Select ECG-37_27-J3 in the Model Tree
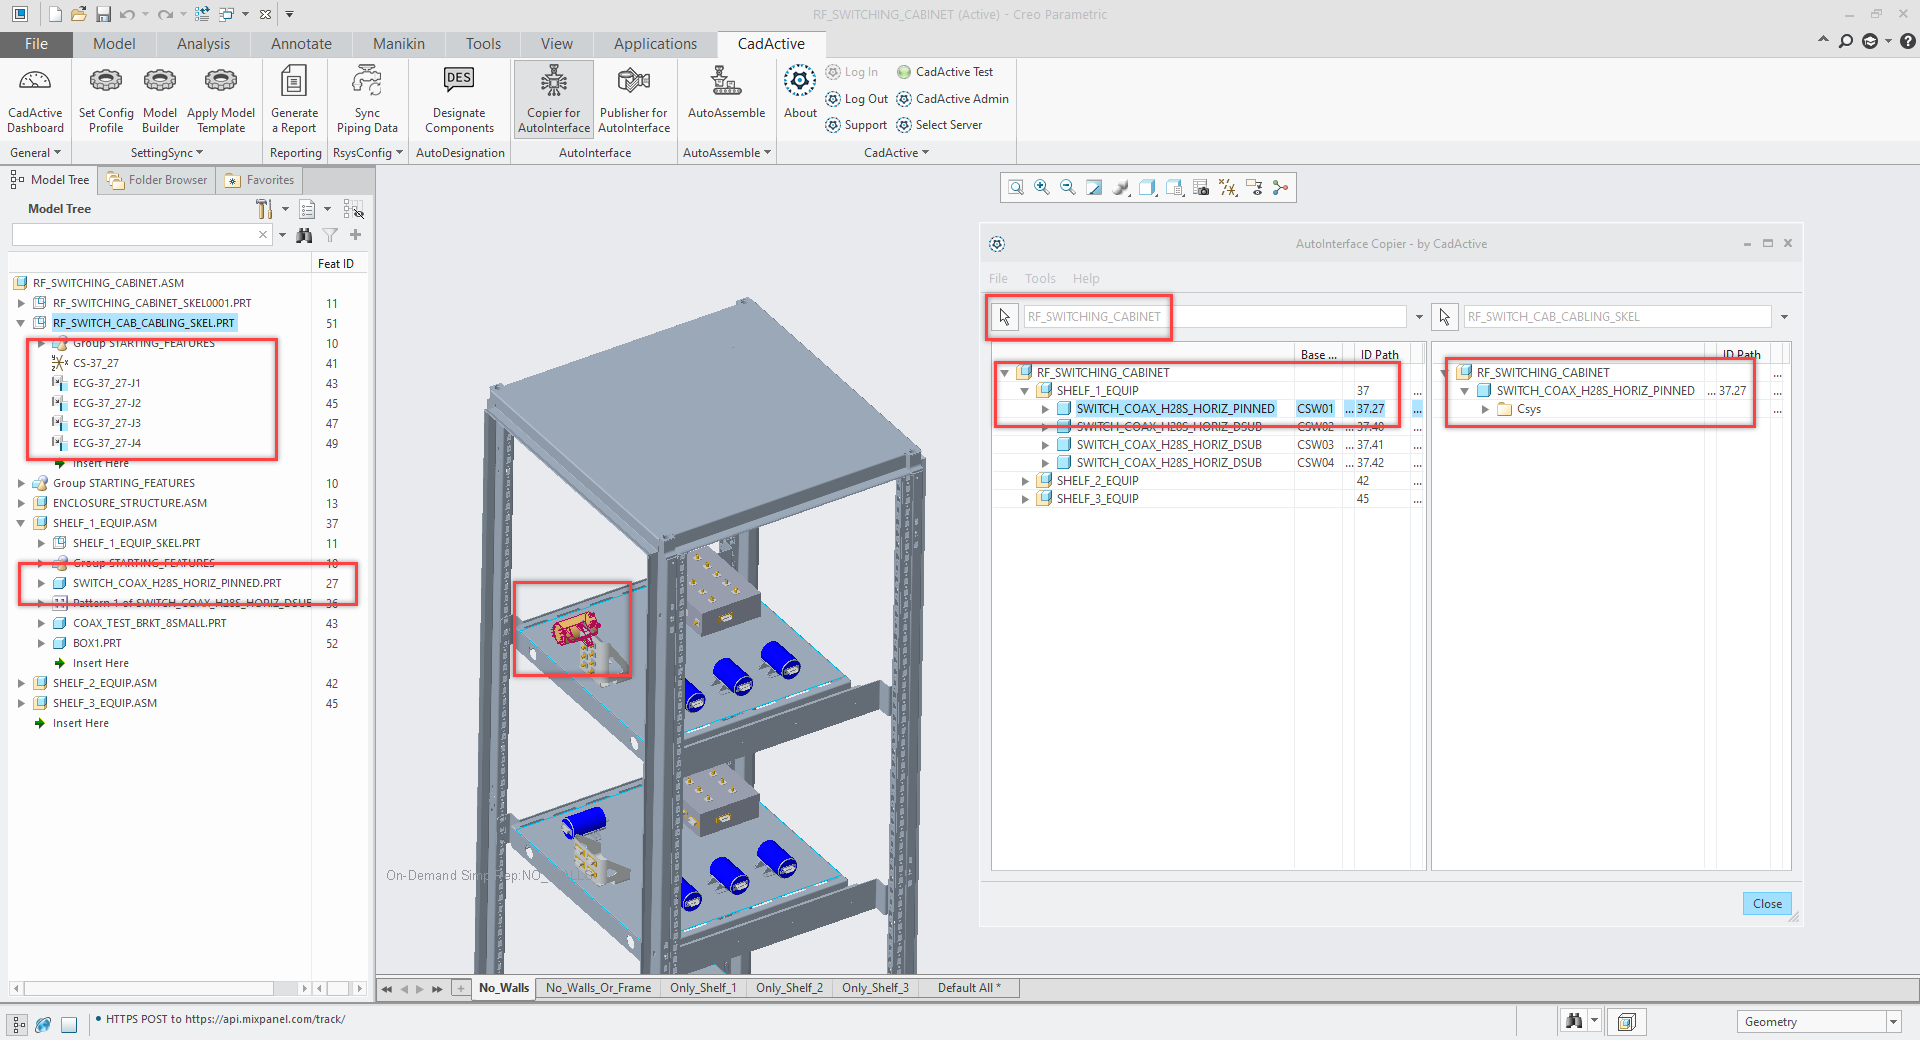 point(107,423)
